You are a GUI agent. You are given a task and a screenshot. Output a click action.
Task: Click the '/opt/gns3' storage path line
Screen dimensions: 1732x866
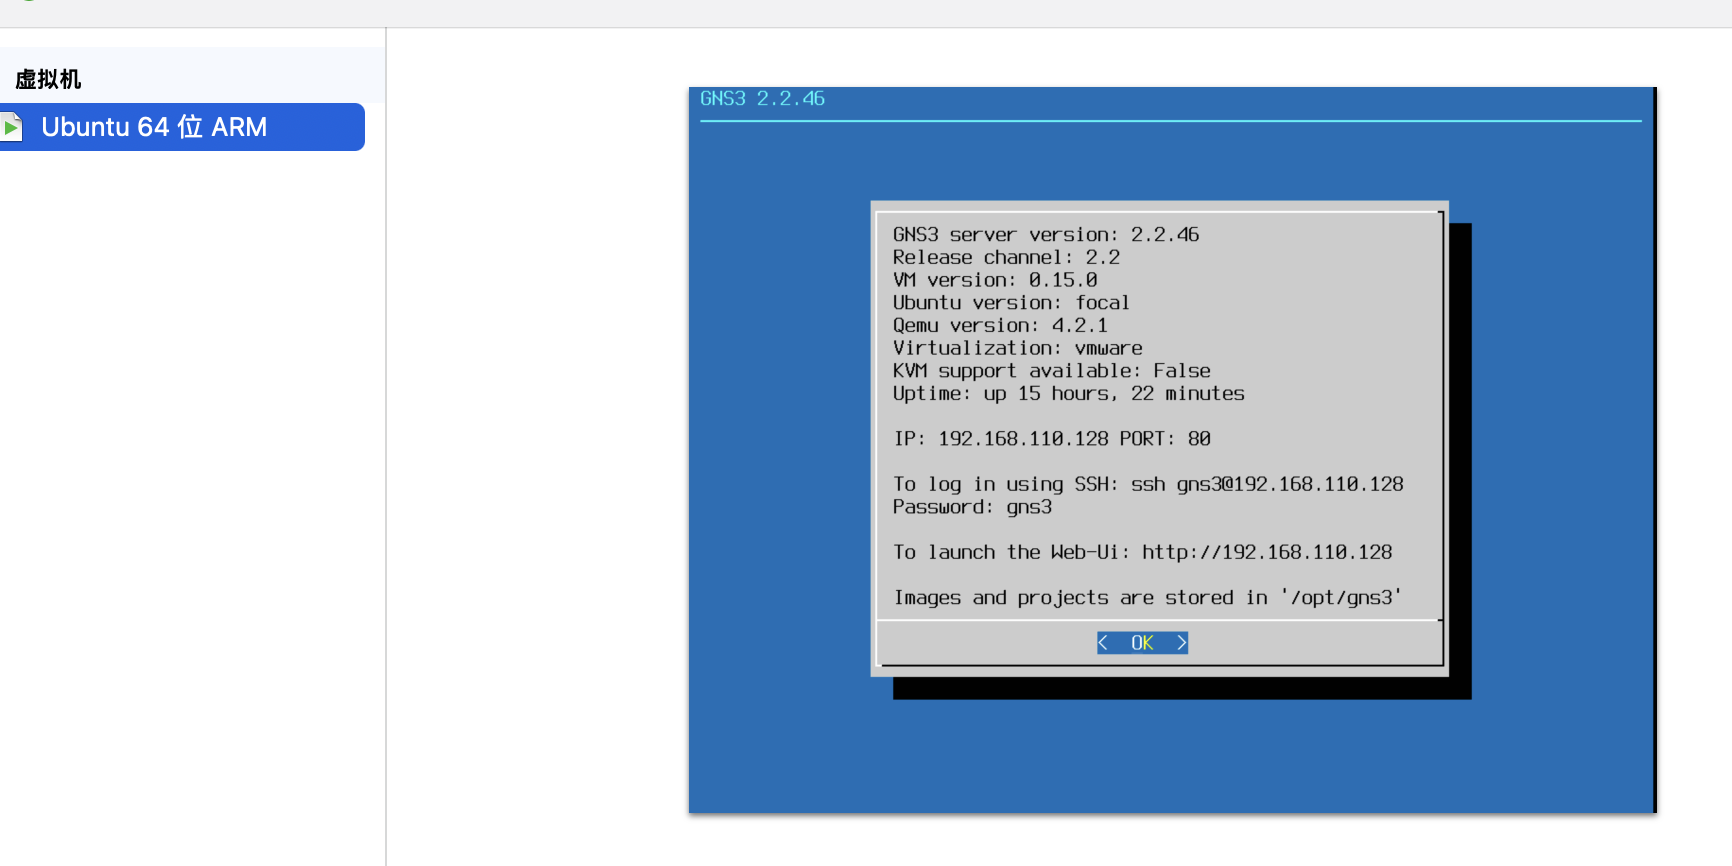[1147, 597]
